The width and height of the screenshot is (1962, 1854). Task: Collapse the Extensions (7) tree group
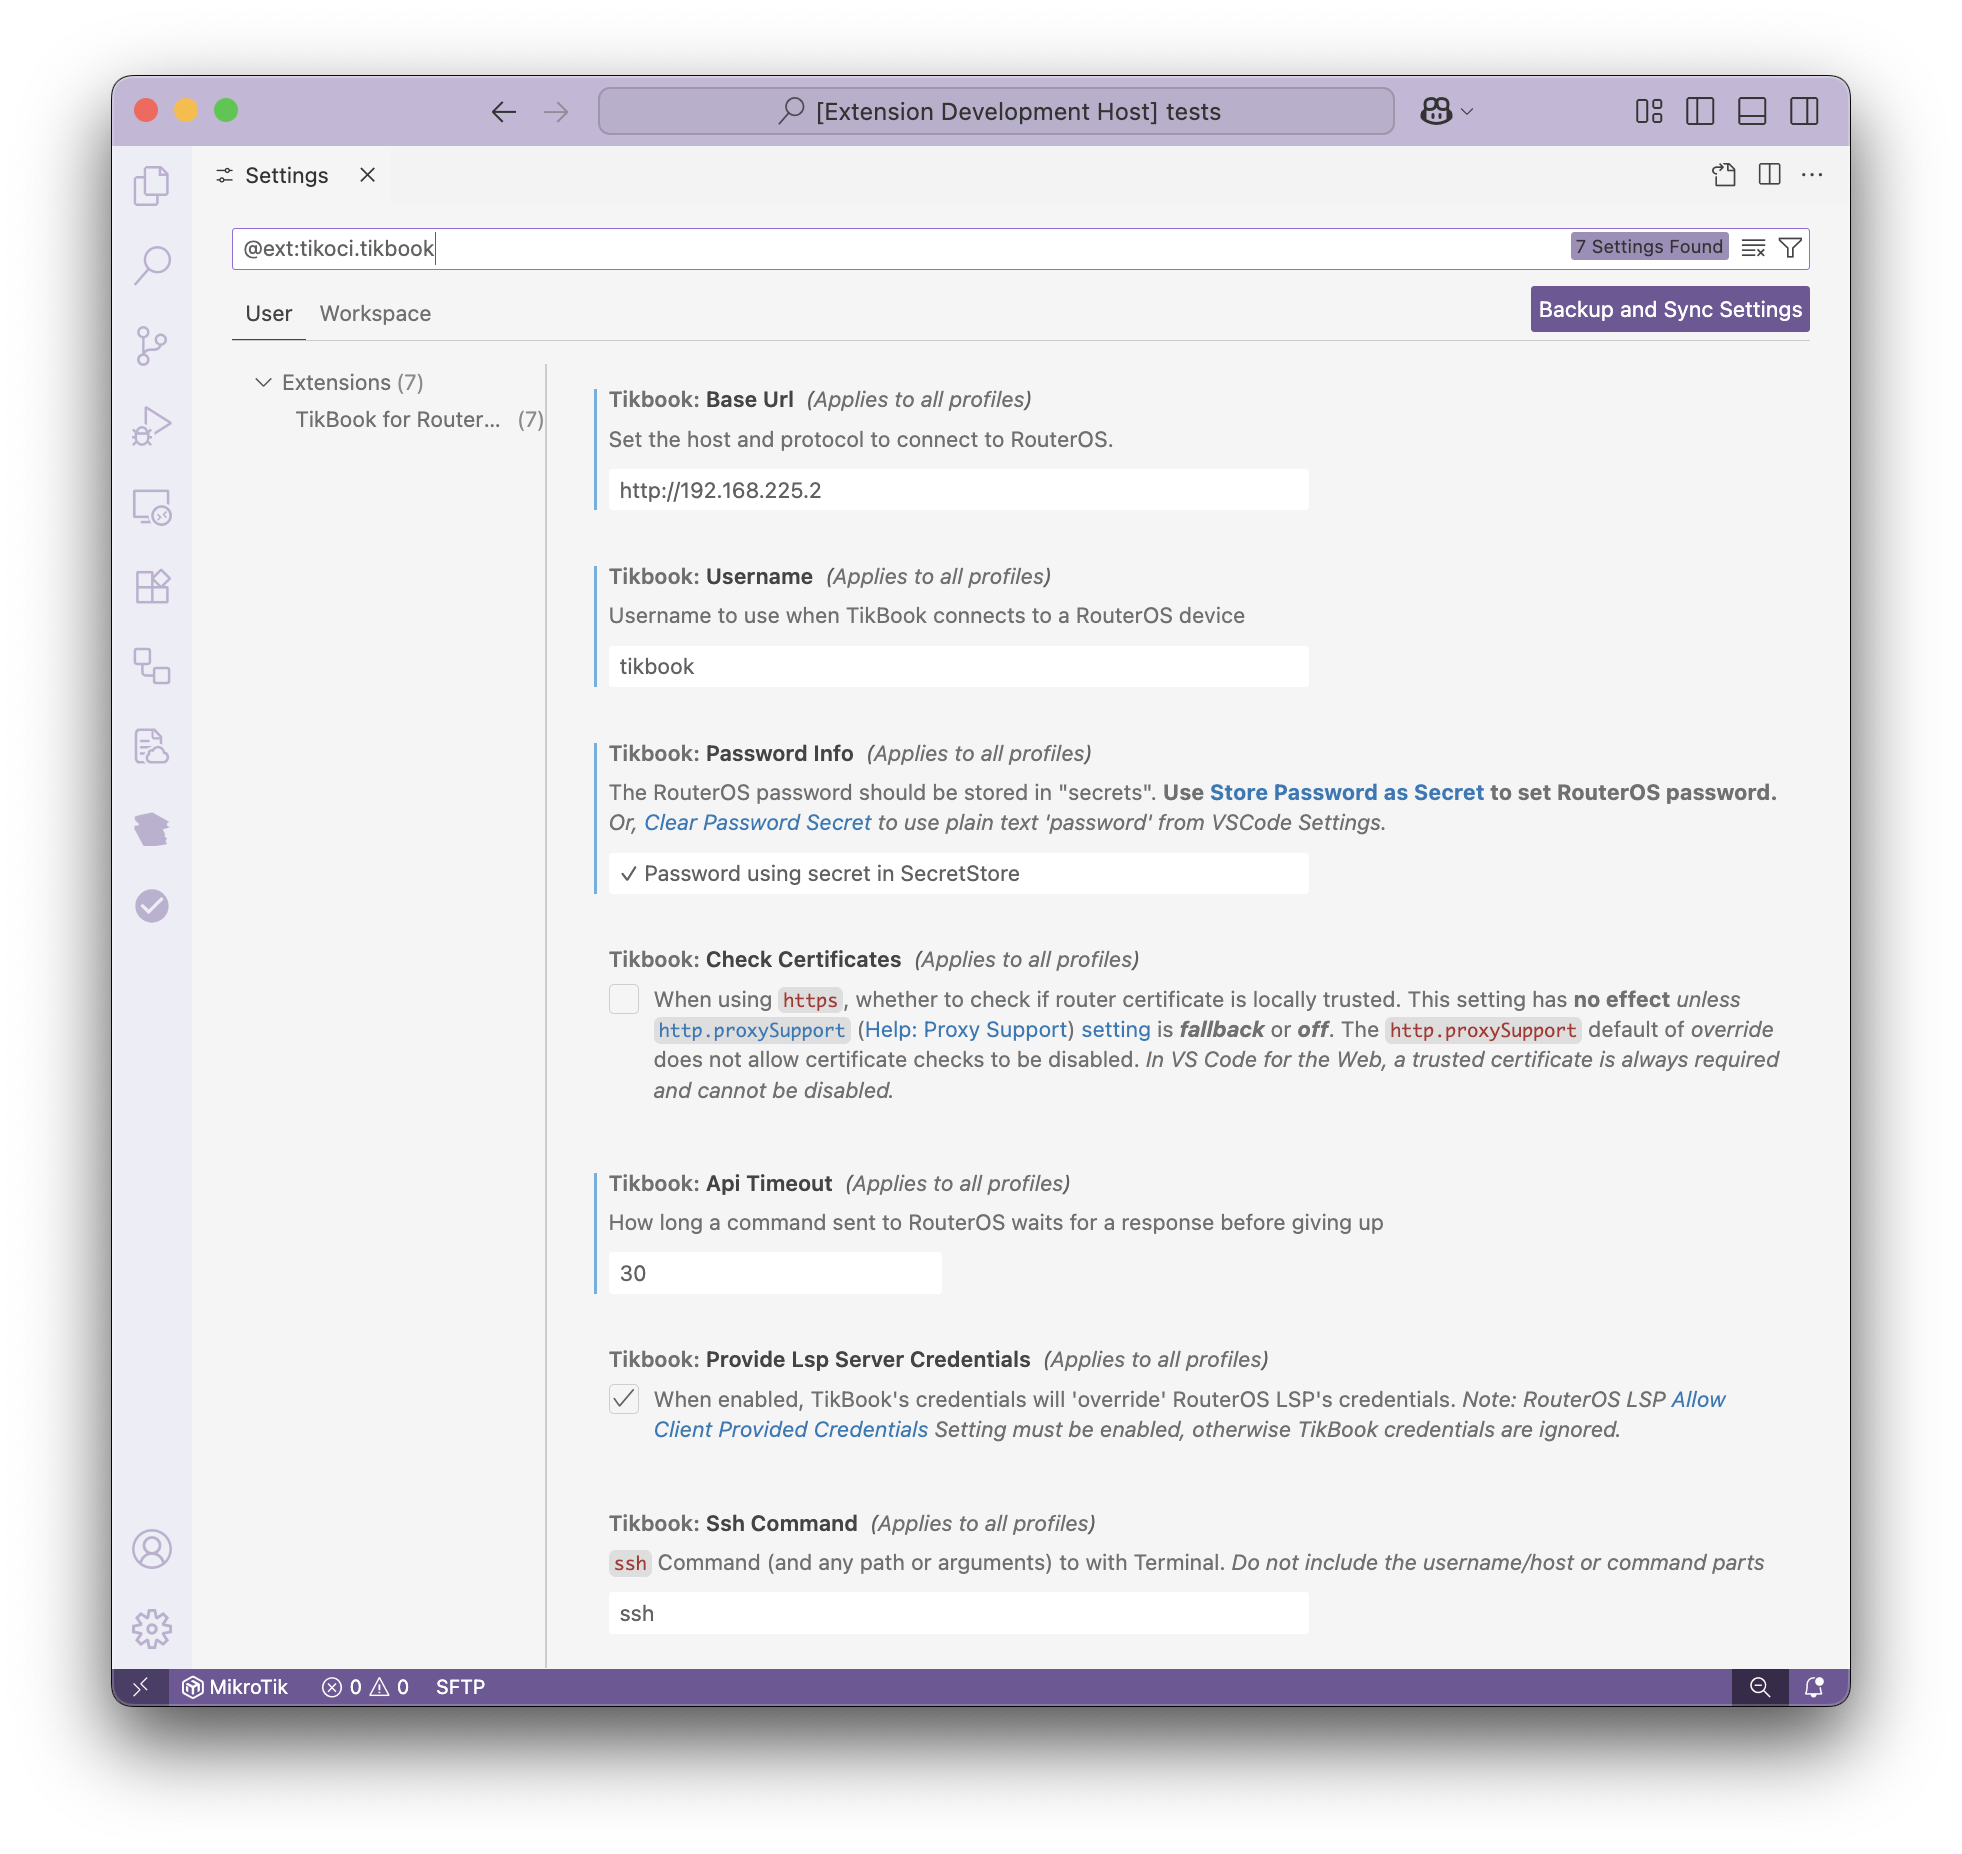tap(264, 382)
